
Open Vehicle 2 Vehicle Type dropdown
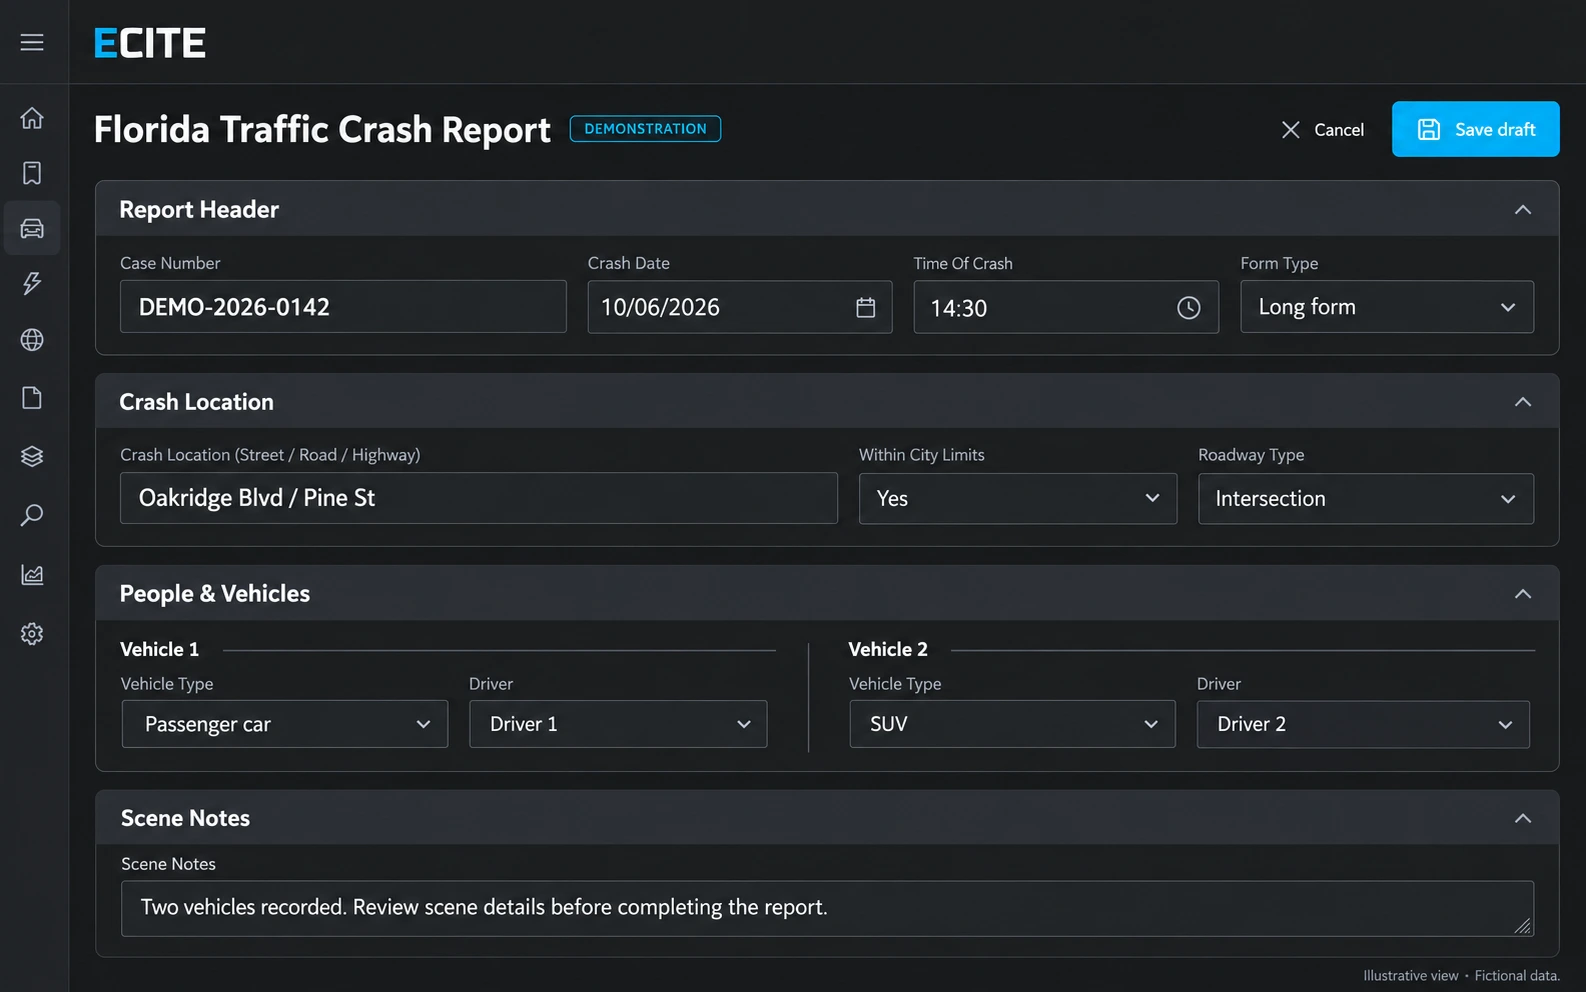(1012, 724)
